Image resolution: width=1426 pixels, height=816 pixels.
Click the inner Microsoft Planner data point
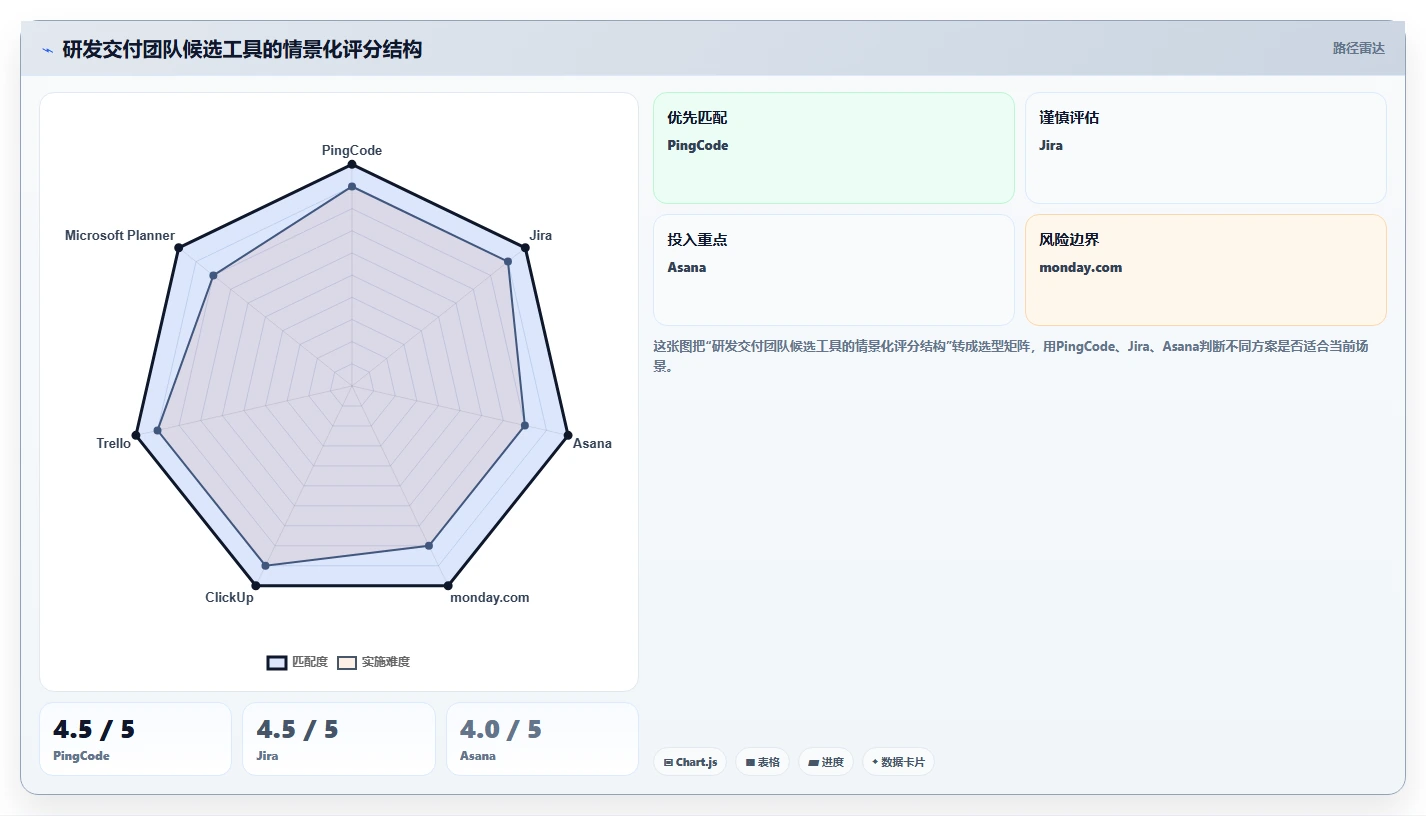[x=212, y=274]
